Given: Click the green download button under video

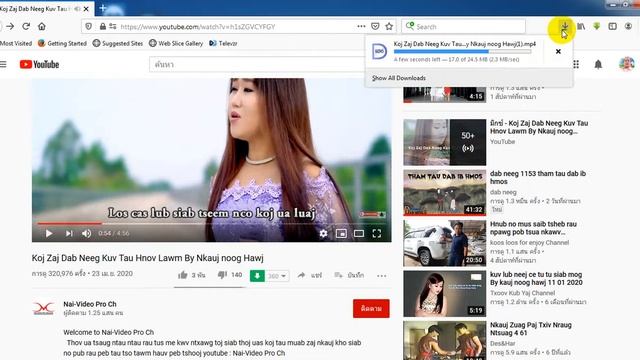Looking at the screenshot, I should click(x=257, y=276).
